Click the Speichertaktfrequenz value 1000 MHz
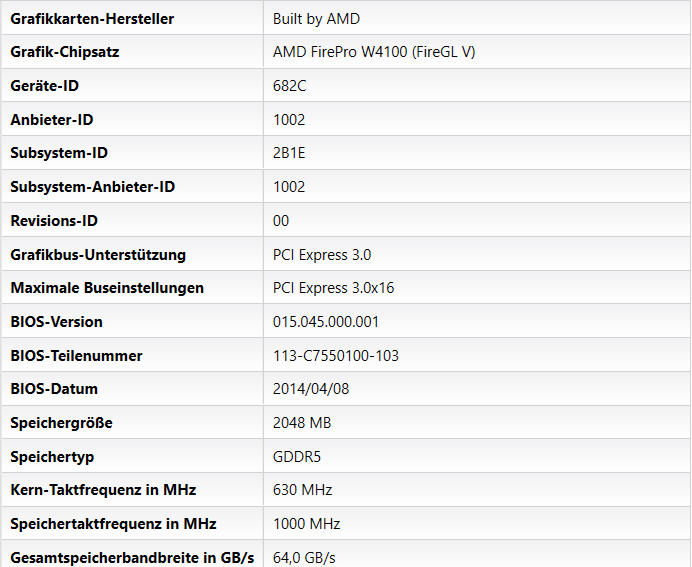The width and height of the screenshot is (692, 567). tap(306, 524)
